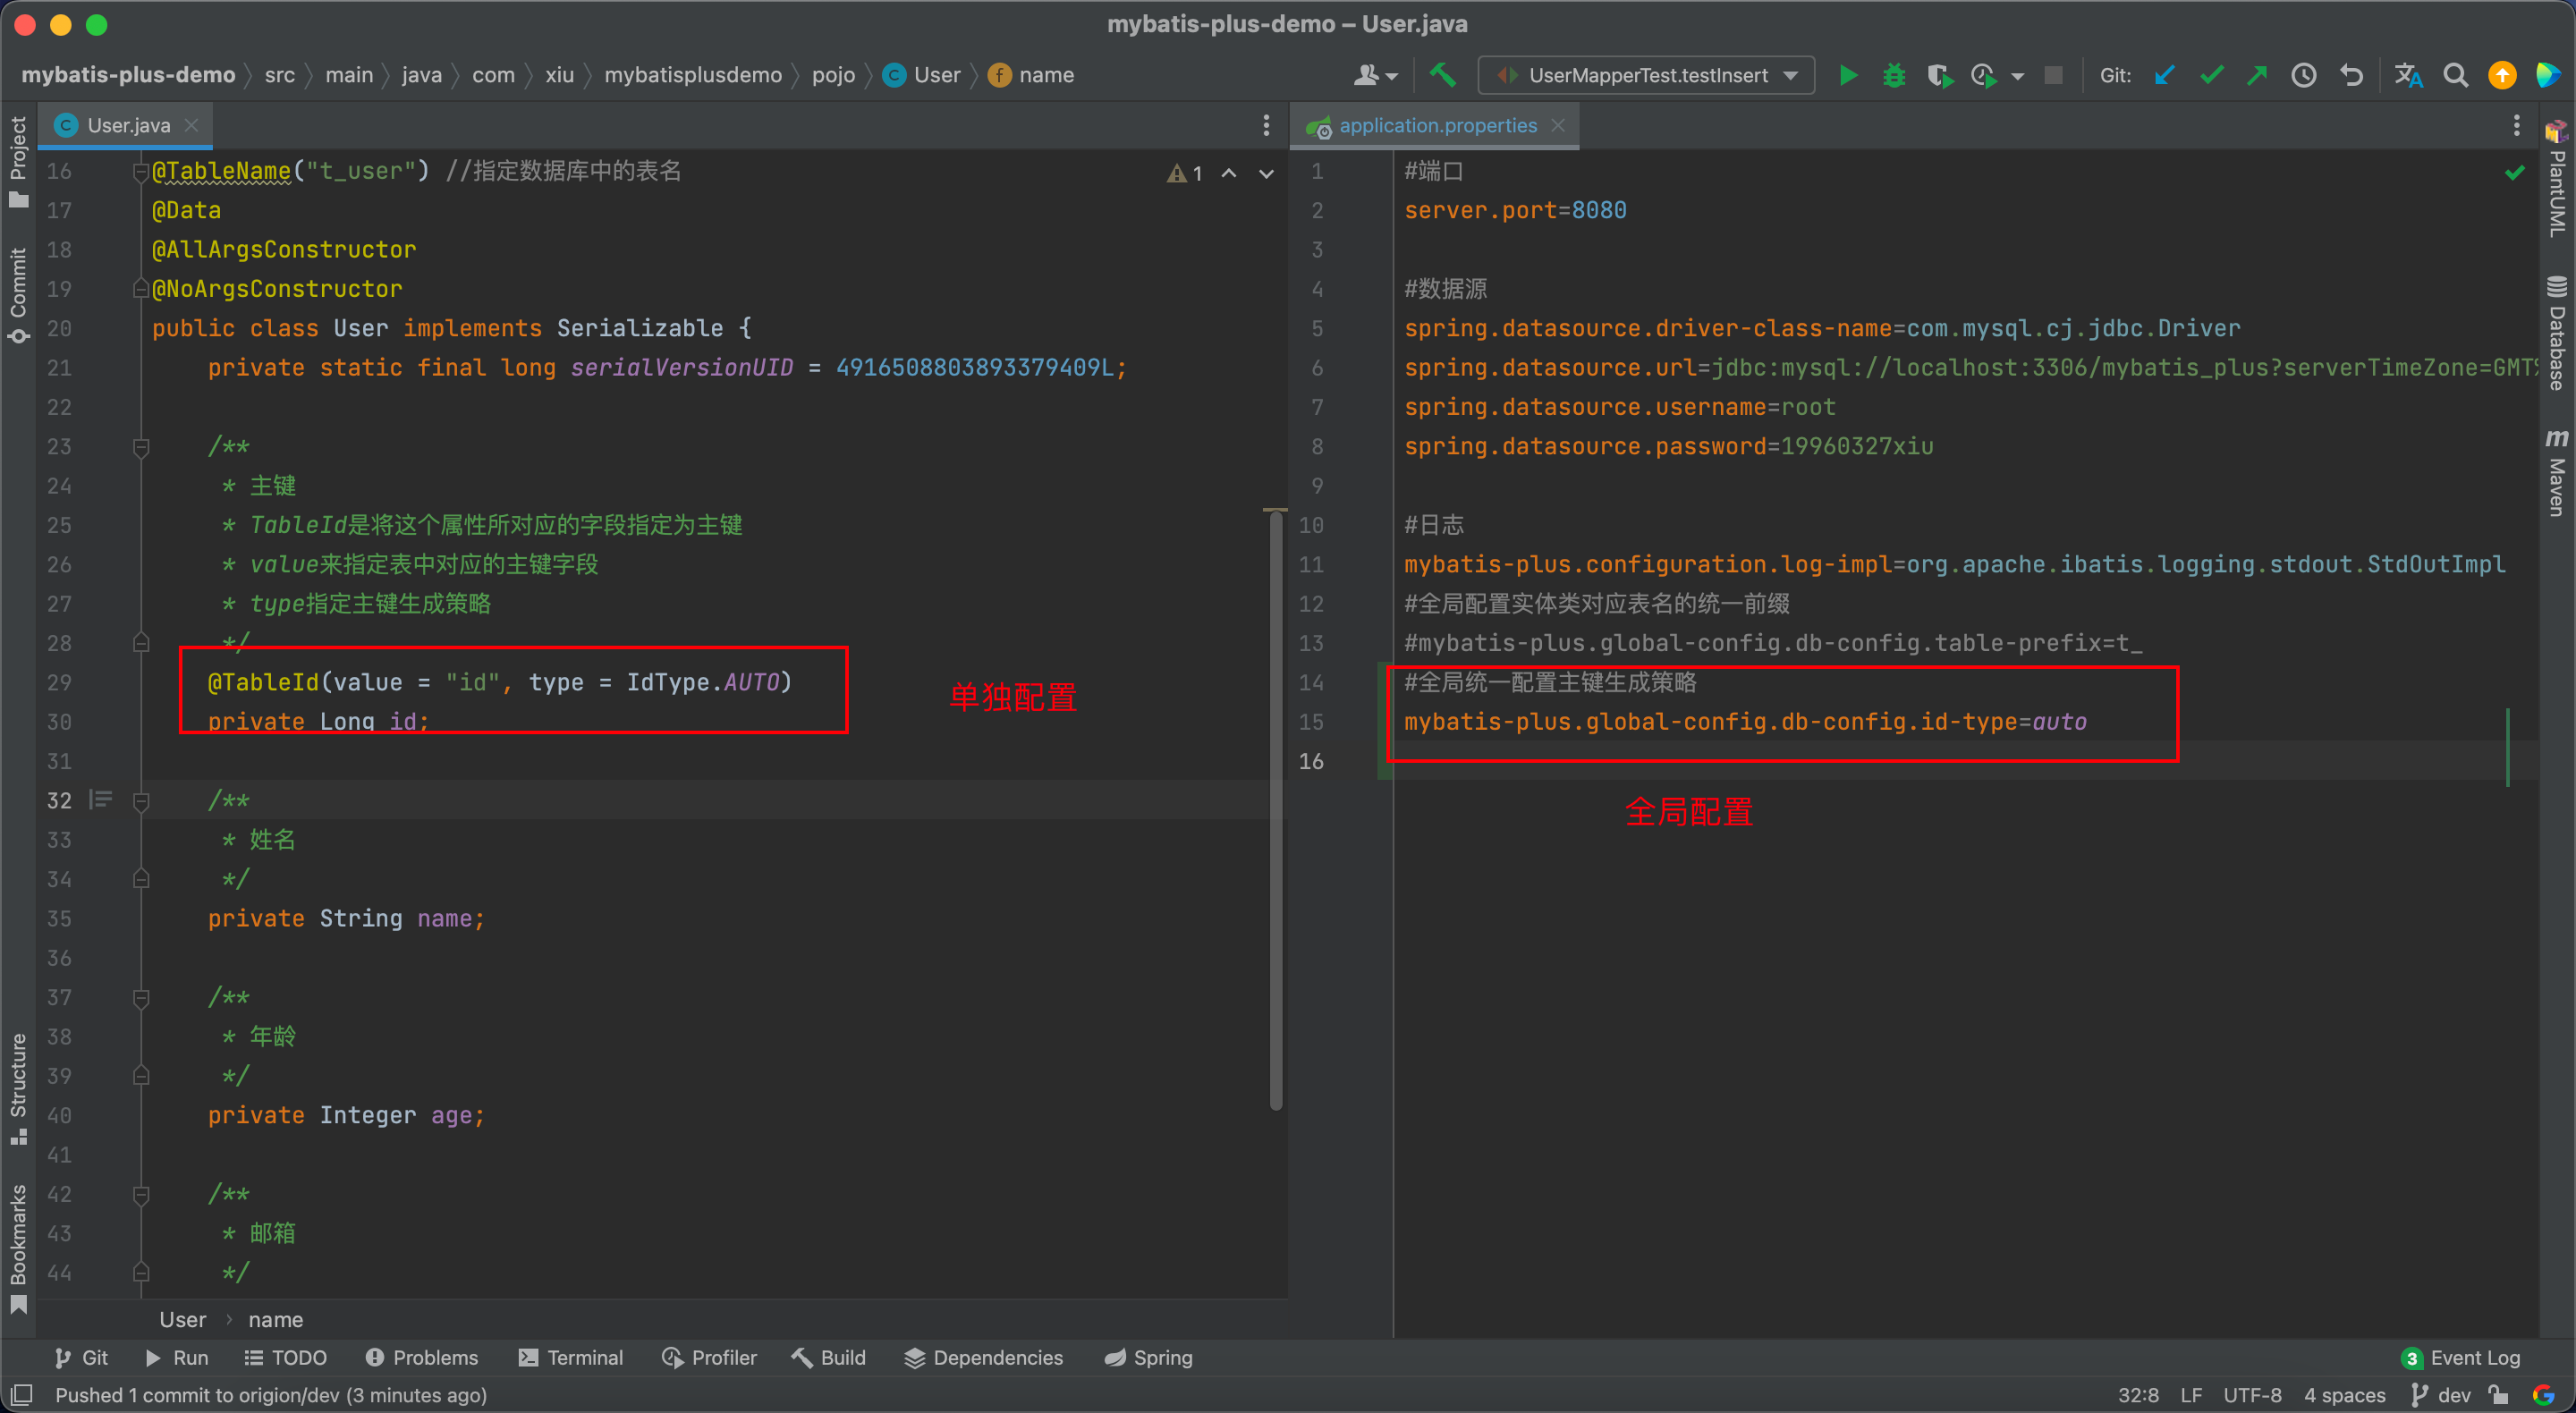Go to previous highlighted error arrow
Viewport: 2576px width, 1413px height.
1229,173
